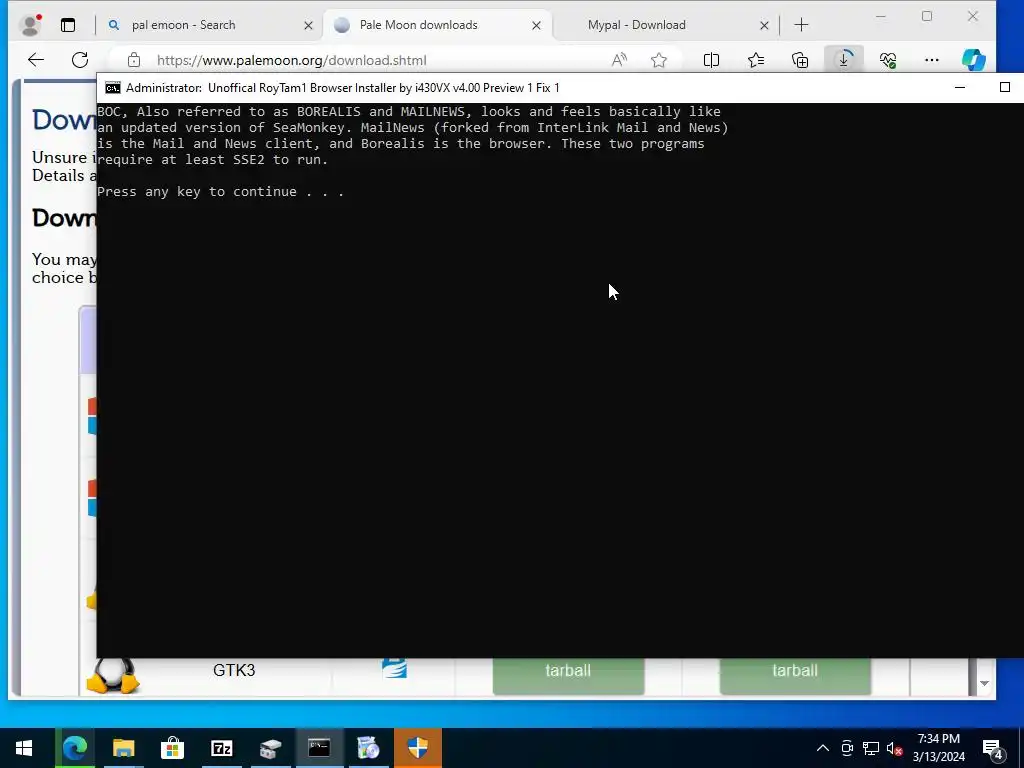Show hidden system tray icons
Viewport: 1024px width, 768px height.
click(823, 748)
